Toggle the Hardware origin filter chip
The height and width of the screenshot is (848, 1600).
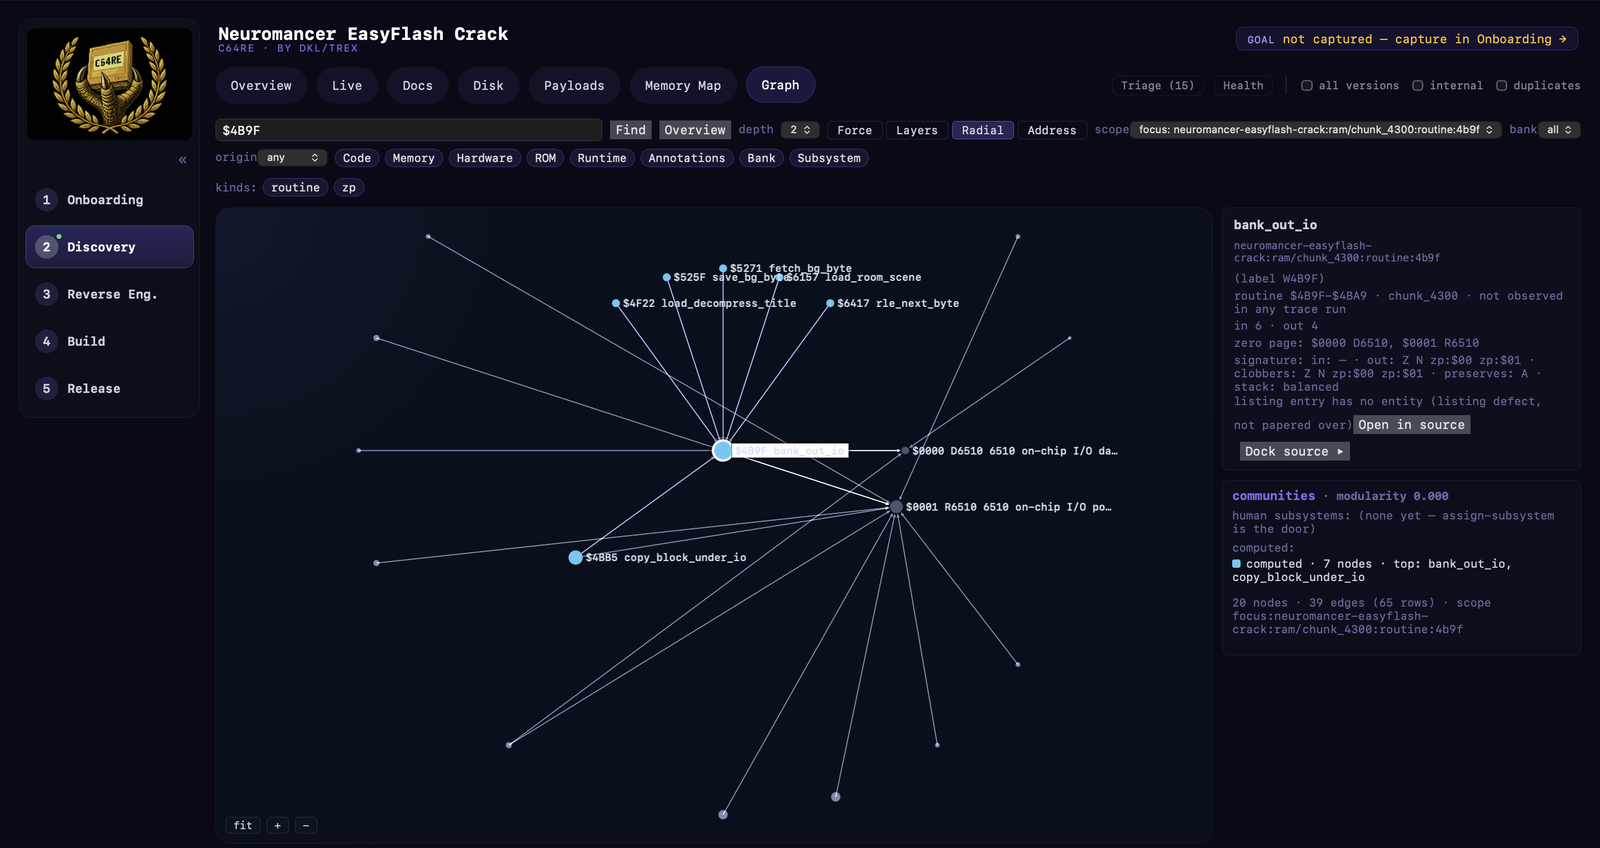484,158
